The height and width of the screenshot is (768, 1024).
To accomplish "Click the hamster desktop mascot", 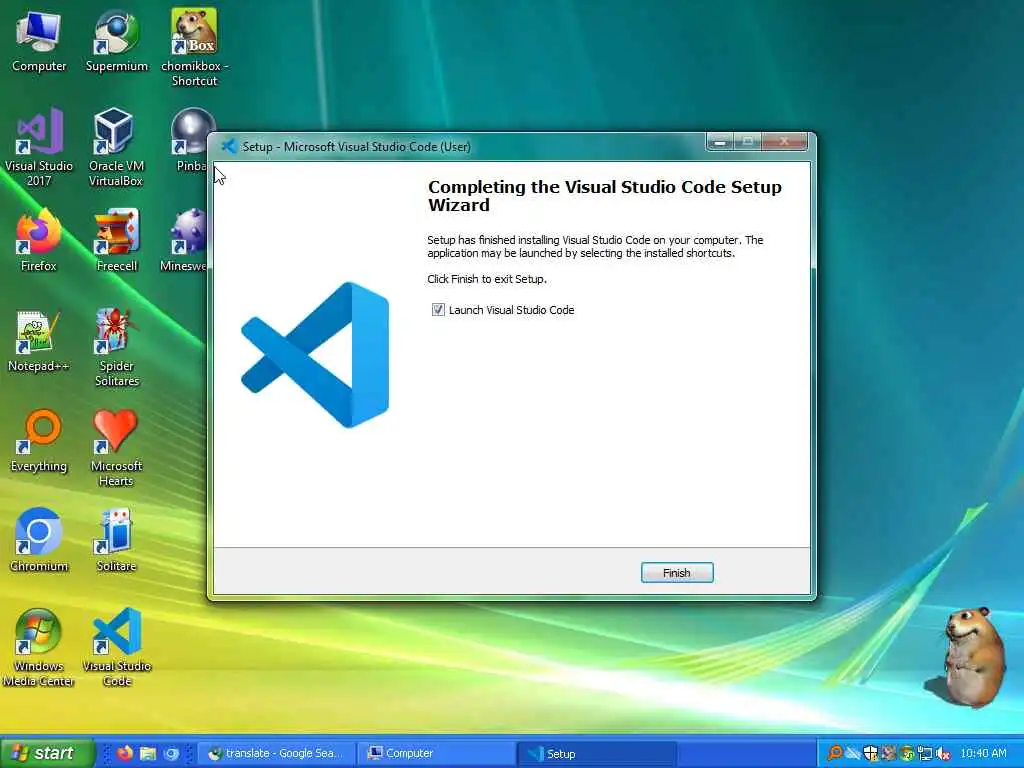I will coord(969,656).
